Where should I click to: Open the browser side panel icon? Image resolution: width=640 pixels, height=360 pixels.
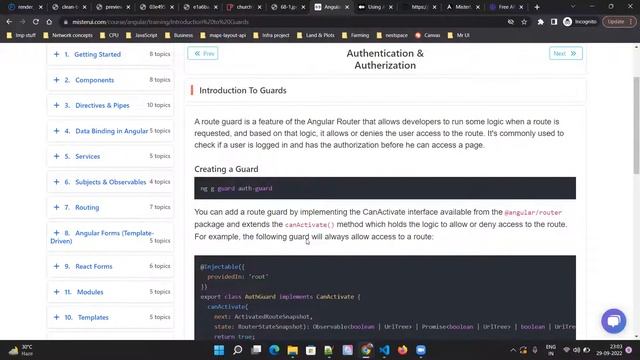pyautogui.click(x=553, y=22)
